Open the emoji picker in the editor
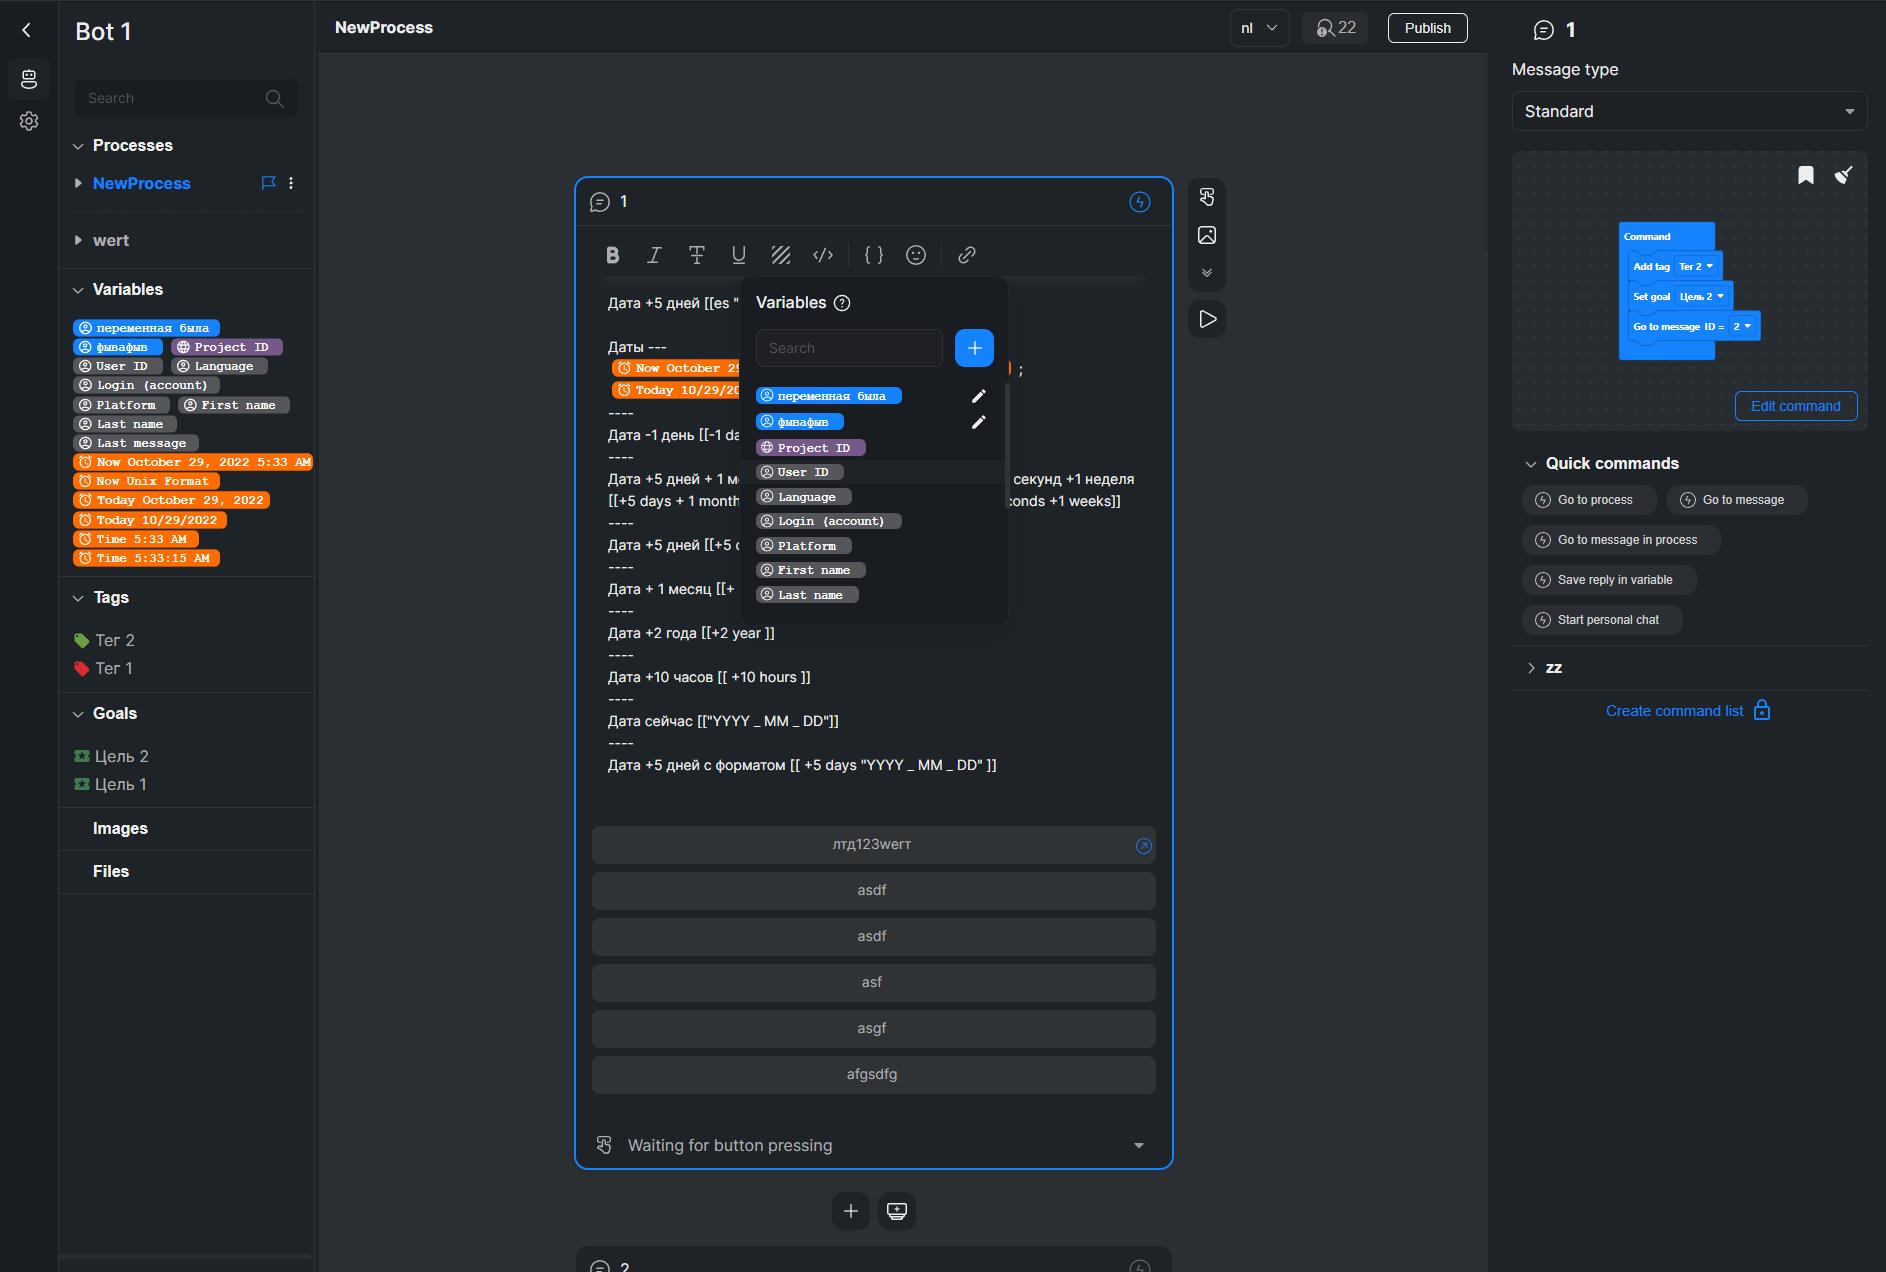Viewport: 1886px width, 1272px height. click(x=917, y=255)
